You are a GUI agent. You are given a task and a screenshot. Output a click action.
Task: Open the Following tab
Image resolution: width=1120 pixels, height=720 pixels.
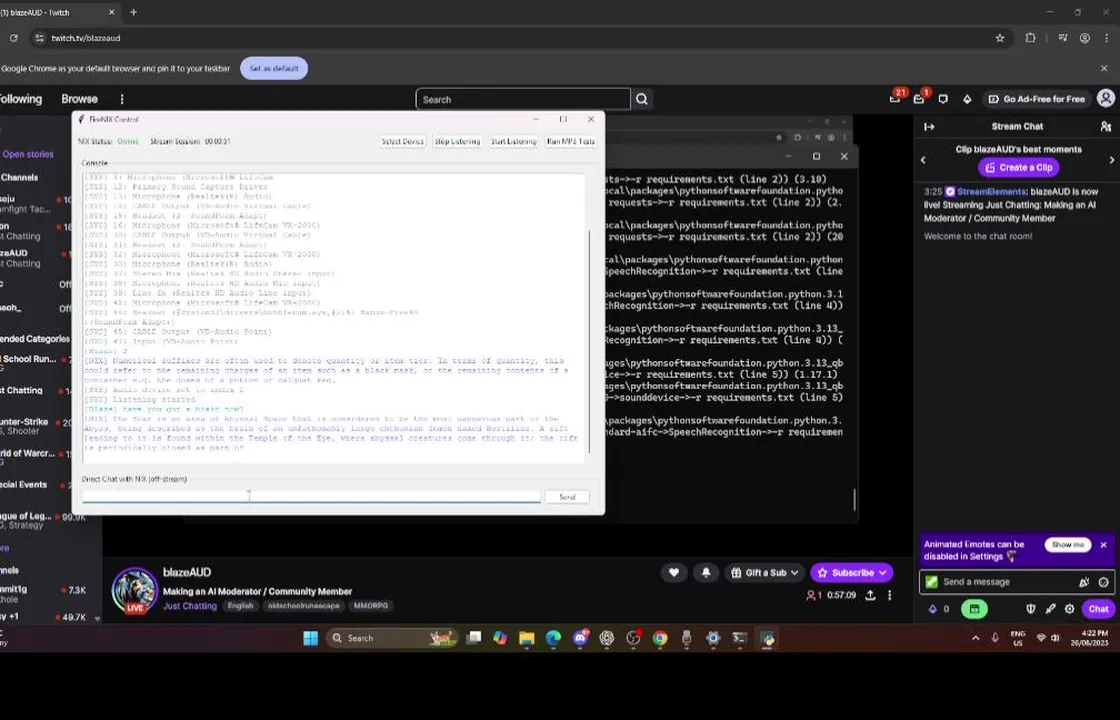tap(19, 99)
